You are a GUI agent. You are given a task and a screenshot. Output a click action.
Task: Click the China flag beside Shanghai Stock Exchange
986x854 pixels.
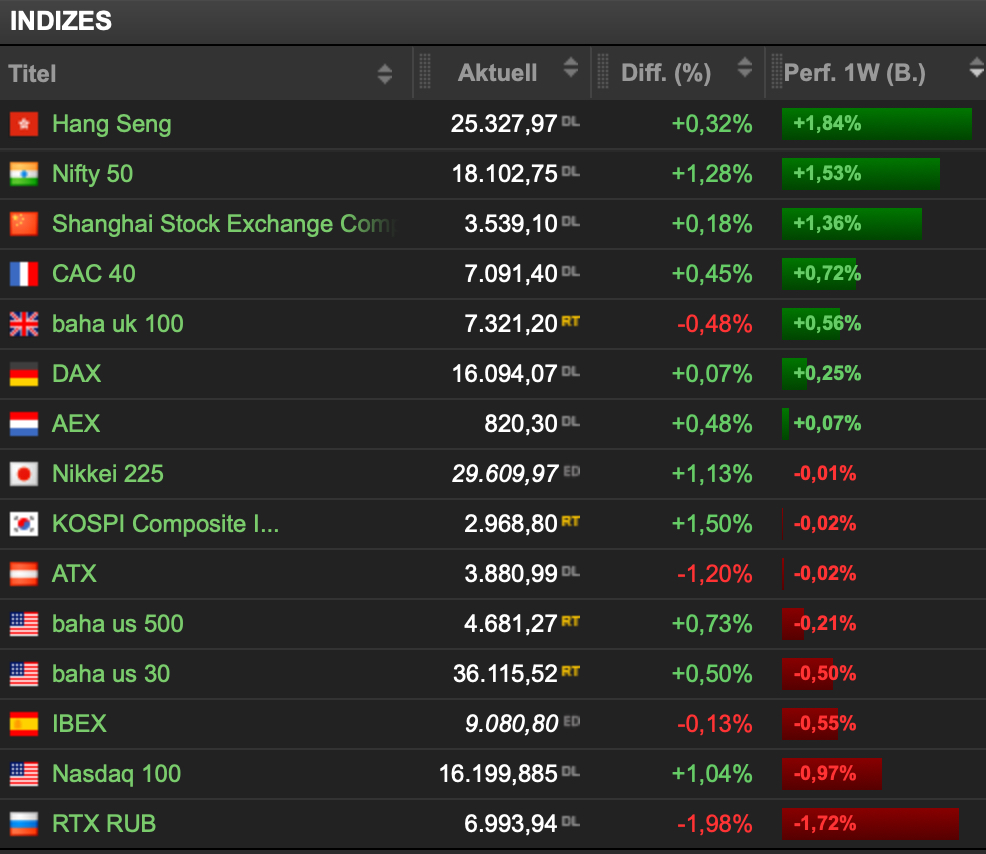pos(24,224)
